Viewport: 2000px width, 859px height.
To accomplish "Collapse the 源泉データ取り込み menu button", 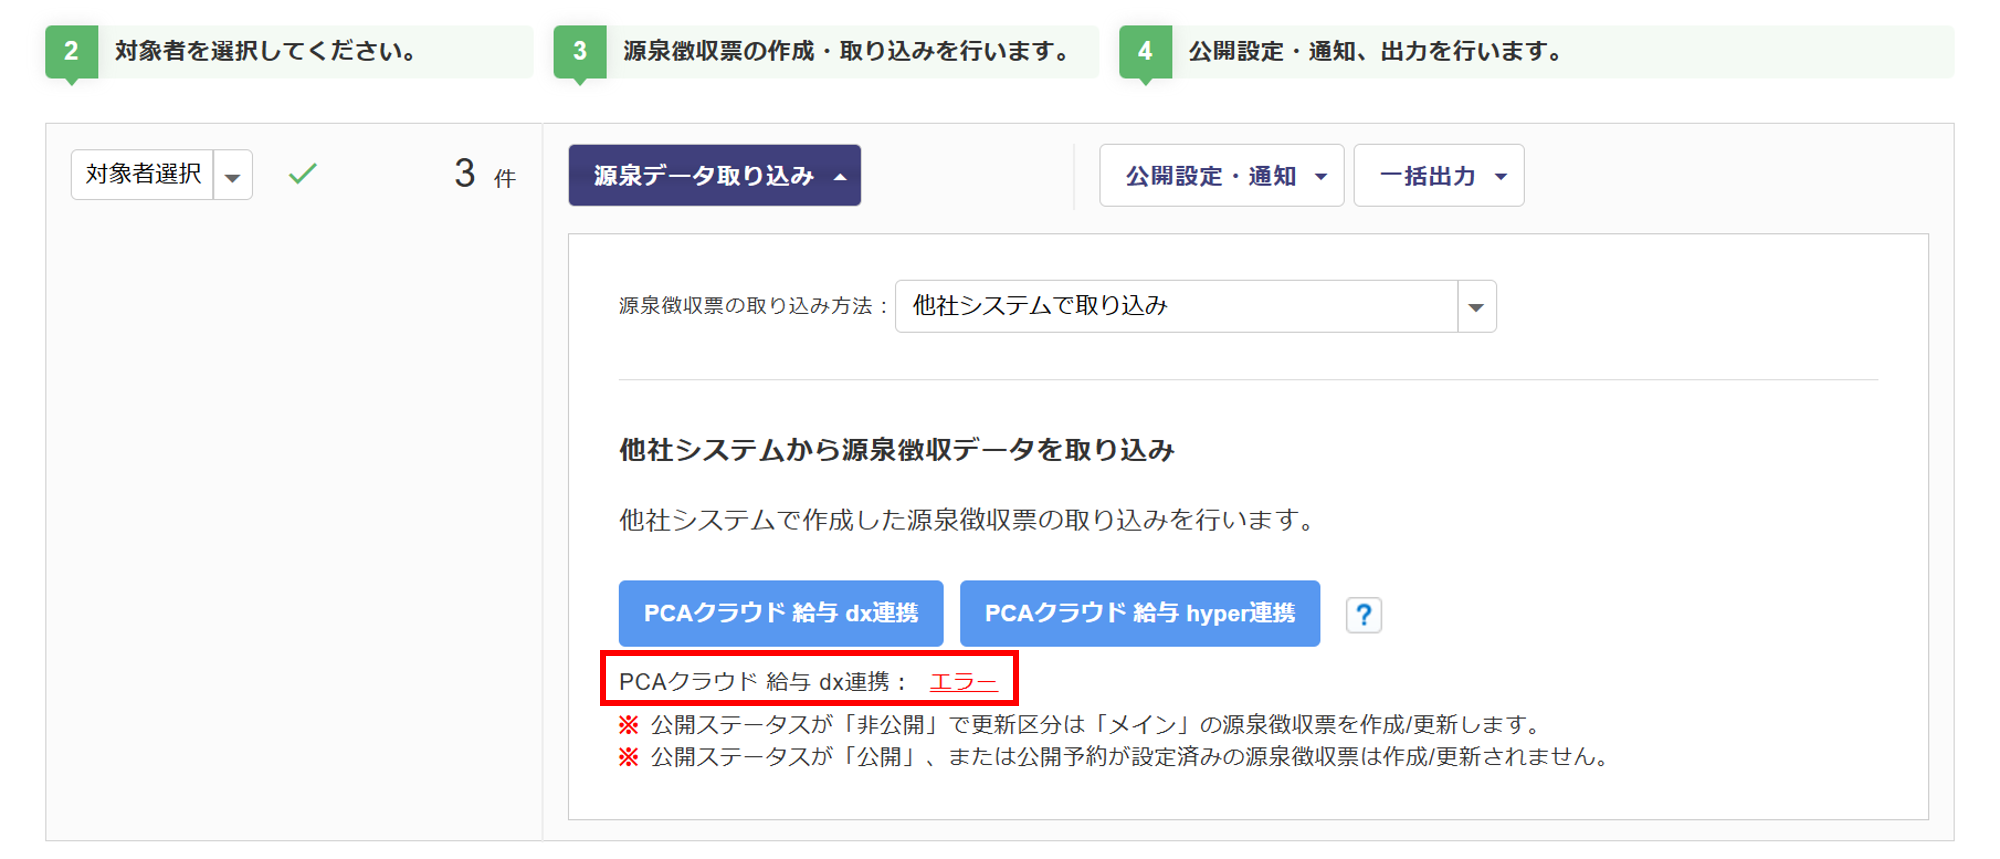I will point(714,176).
